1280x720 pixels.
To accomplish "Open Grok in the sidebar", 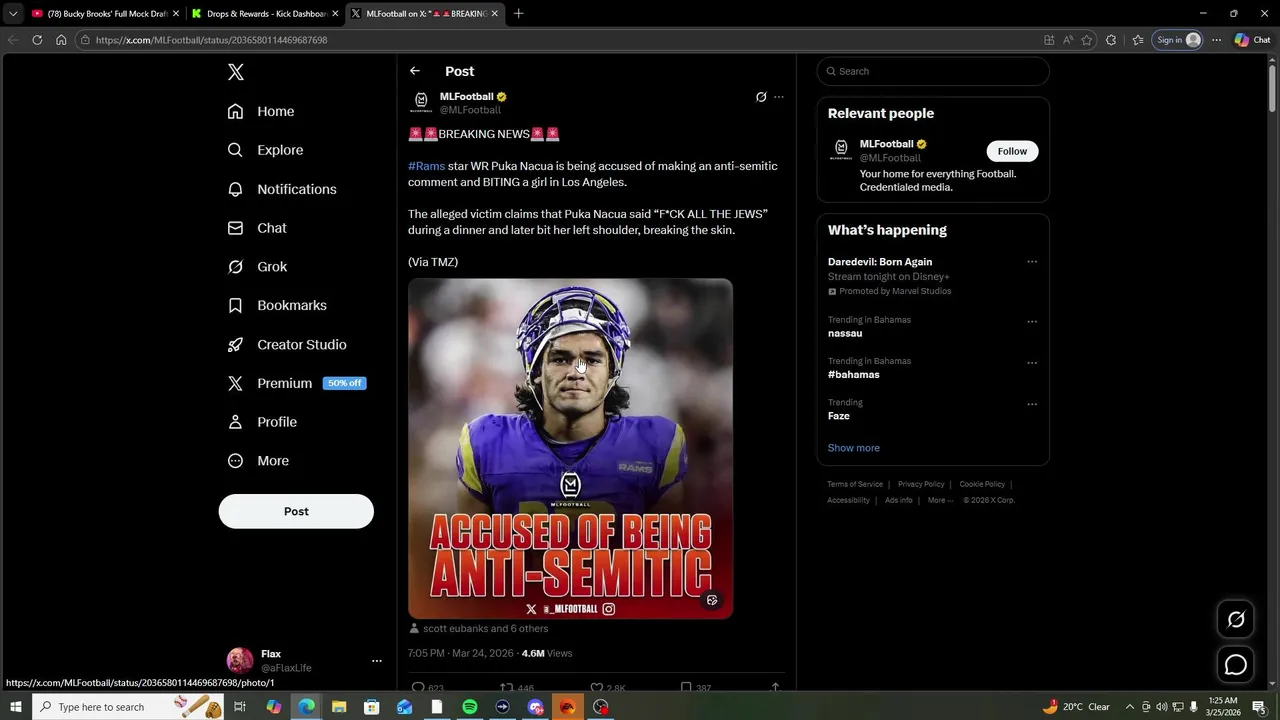I will click(x=257, y=267).
